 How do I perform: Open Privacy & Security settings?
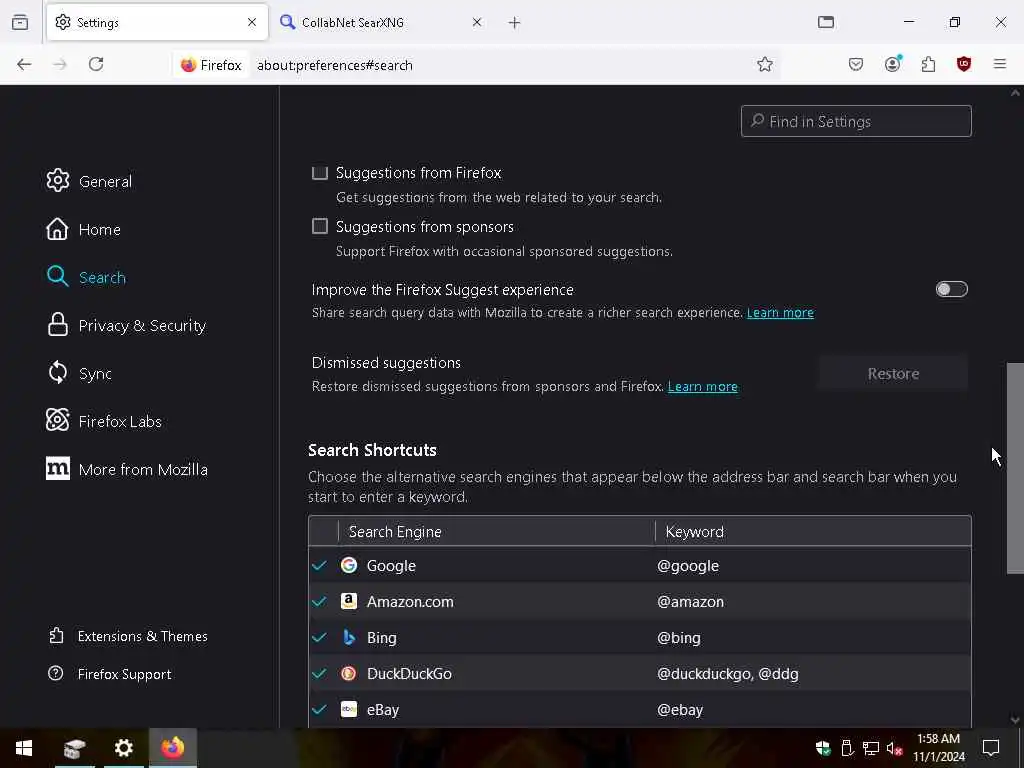[x=126, y=325]
